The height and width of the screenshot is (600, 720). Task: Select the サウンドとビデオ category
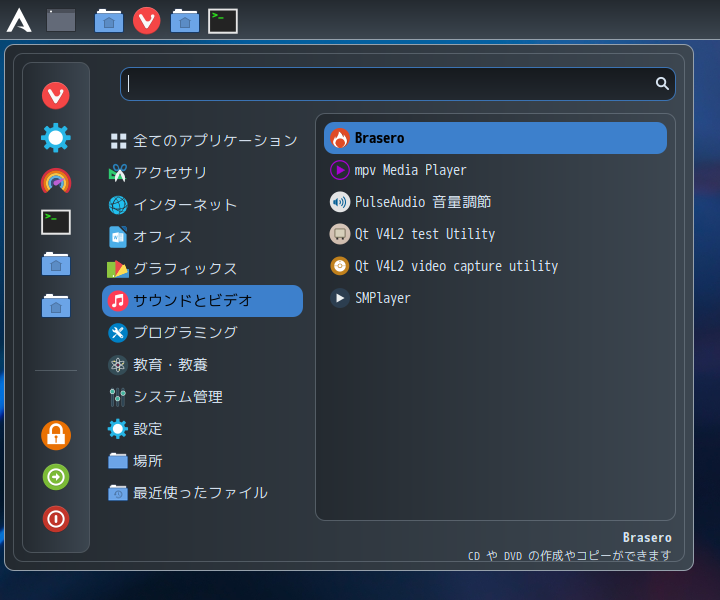tap(202, 301)
